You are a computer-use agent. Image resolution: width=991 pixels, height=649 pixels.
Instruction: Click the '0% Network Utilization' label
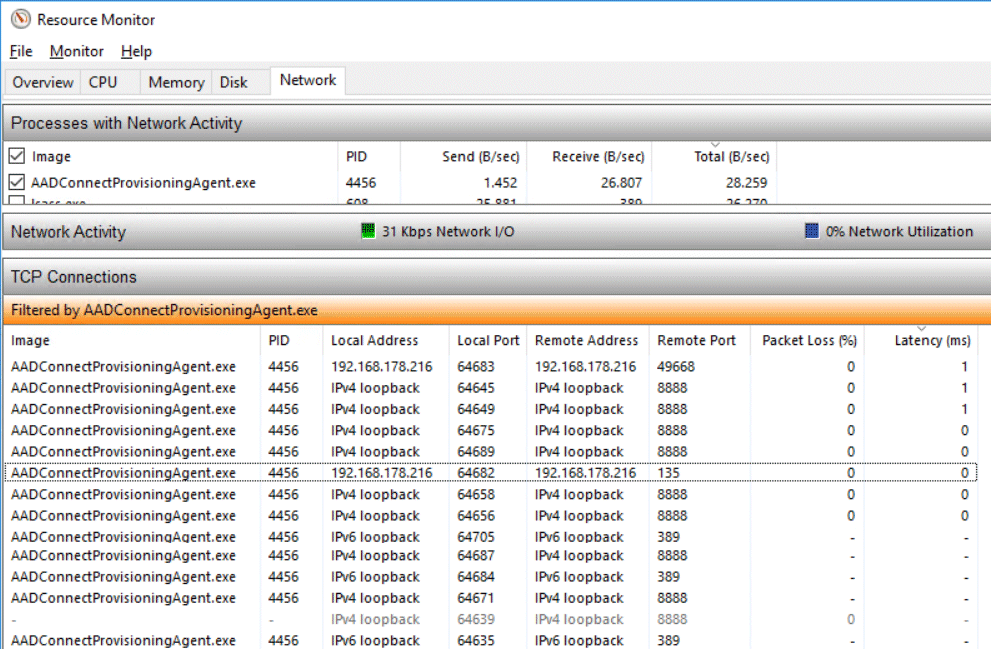point(899,231)
